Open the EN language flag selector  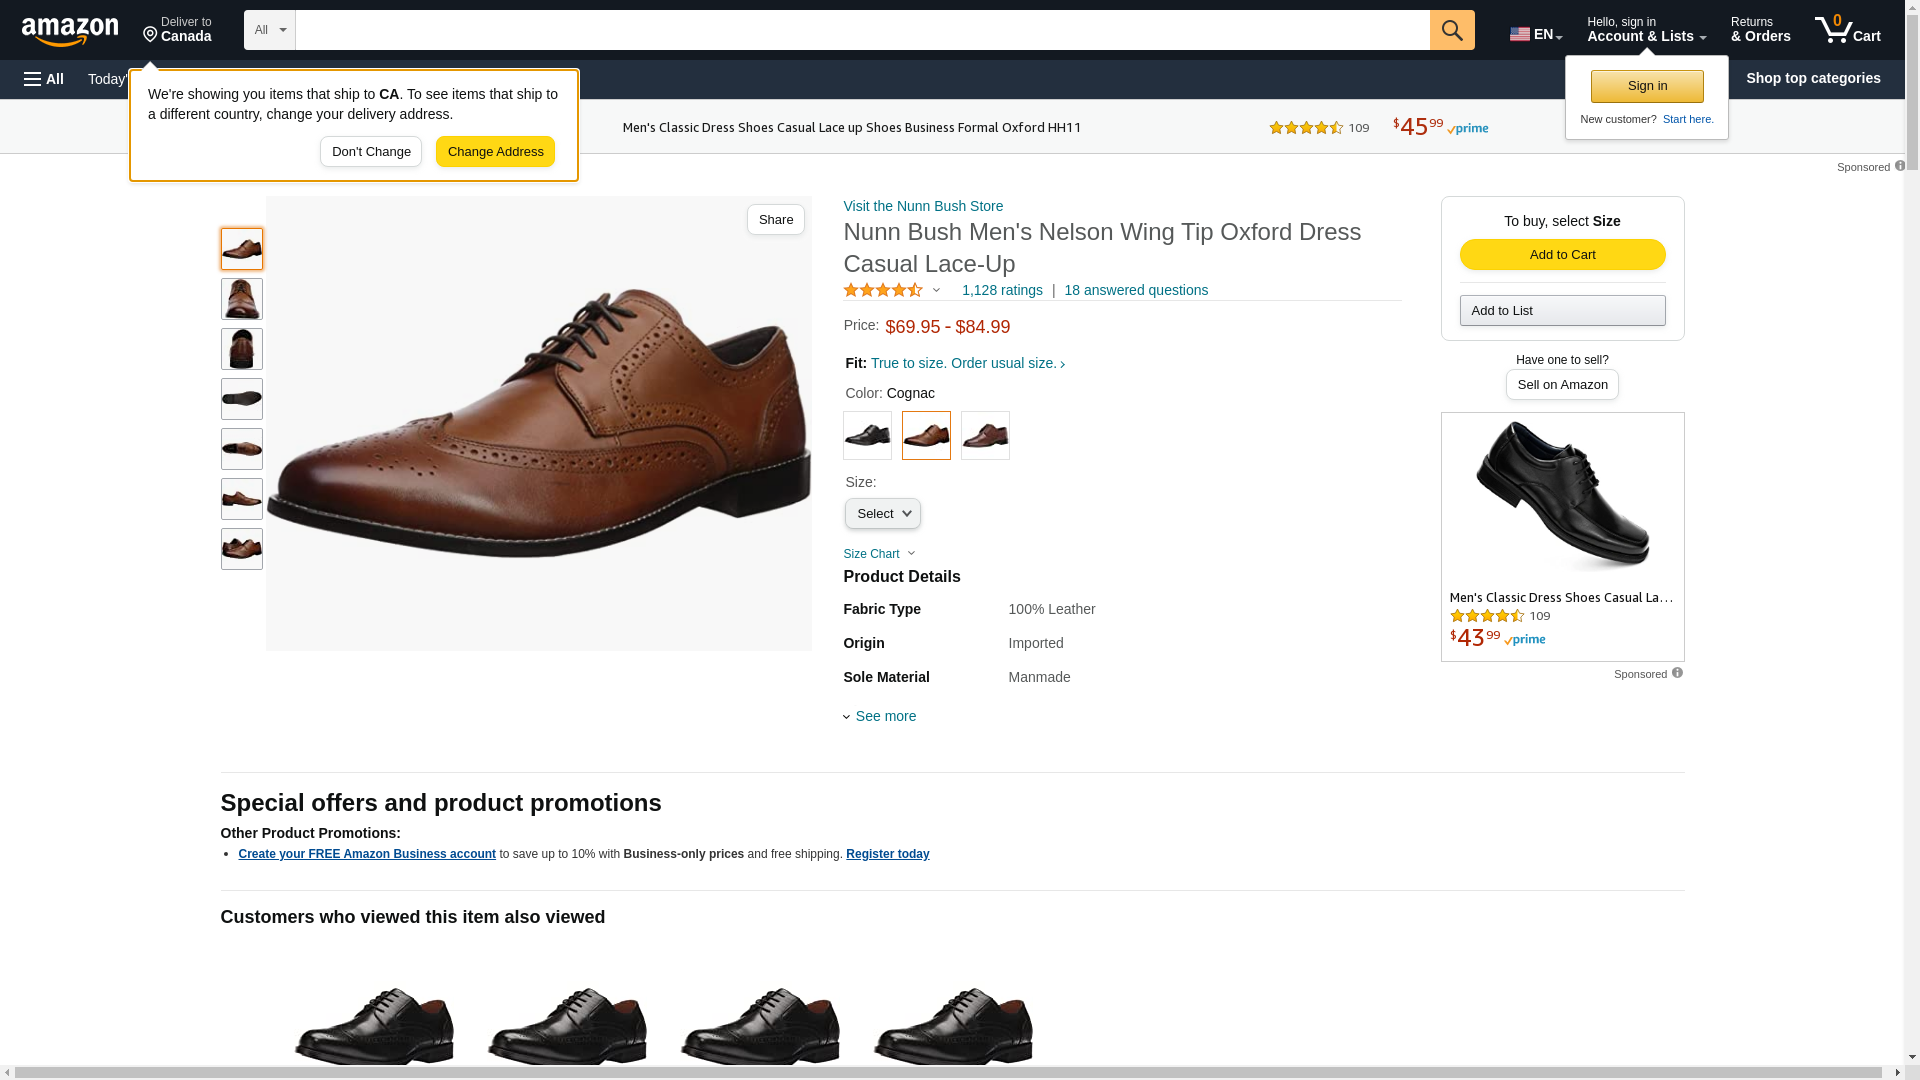tap(1535, 34)
